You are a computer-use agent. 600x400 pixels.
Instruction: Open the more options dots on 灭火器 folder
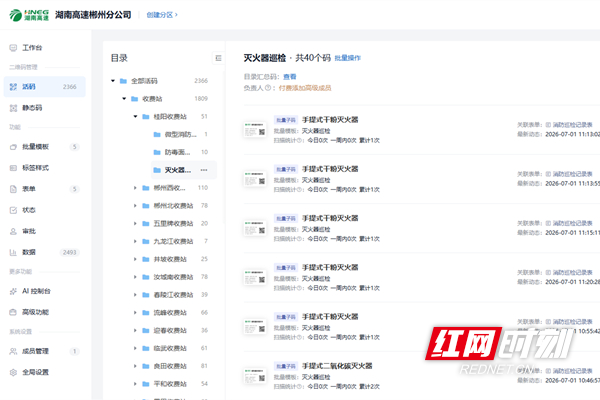point(204,170)
